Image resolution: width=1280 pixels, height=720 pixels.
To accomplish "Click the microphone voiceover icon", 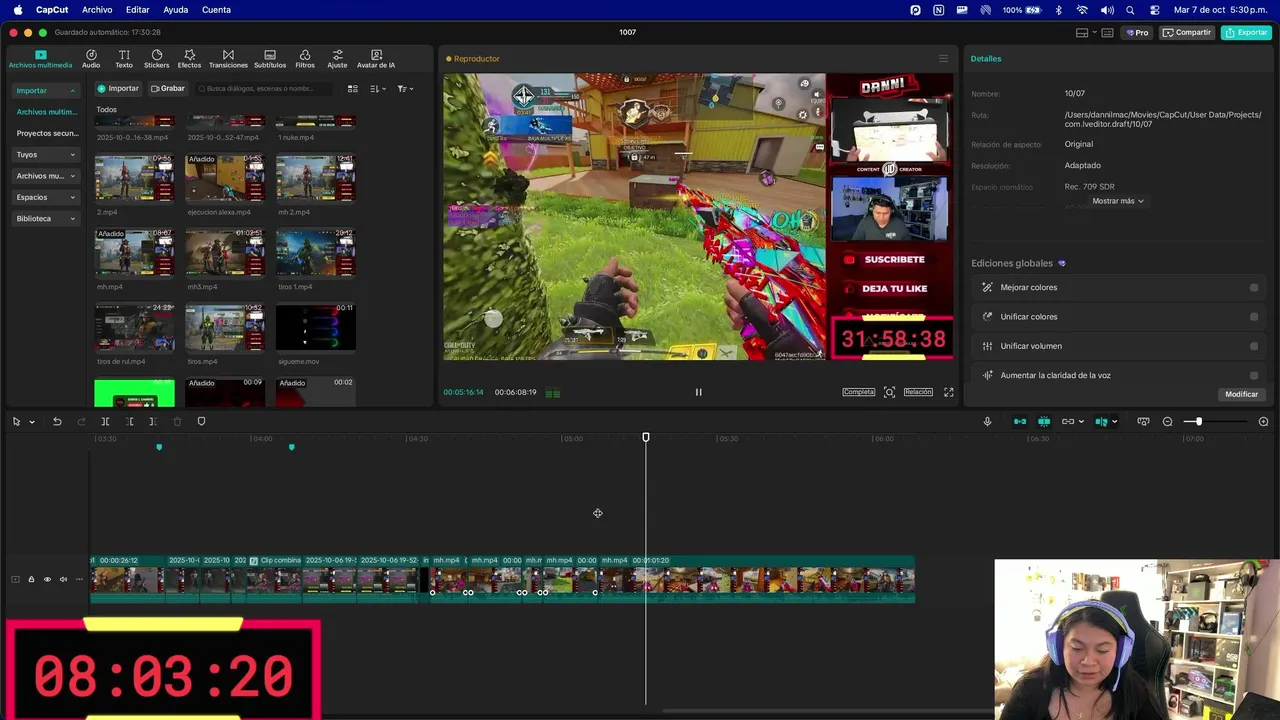I will pyautogui.click(x=987, y=421).
